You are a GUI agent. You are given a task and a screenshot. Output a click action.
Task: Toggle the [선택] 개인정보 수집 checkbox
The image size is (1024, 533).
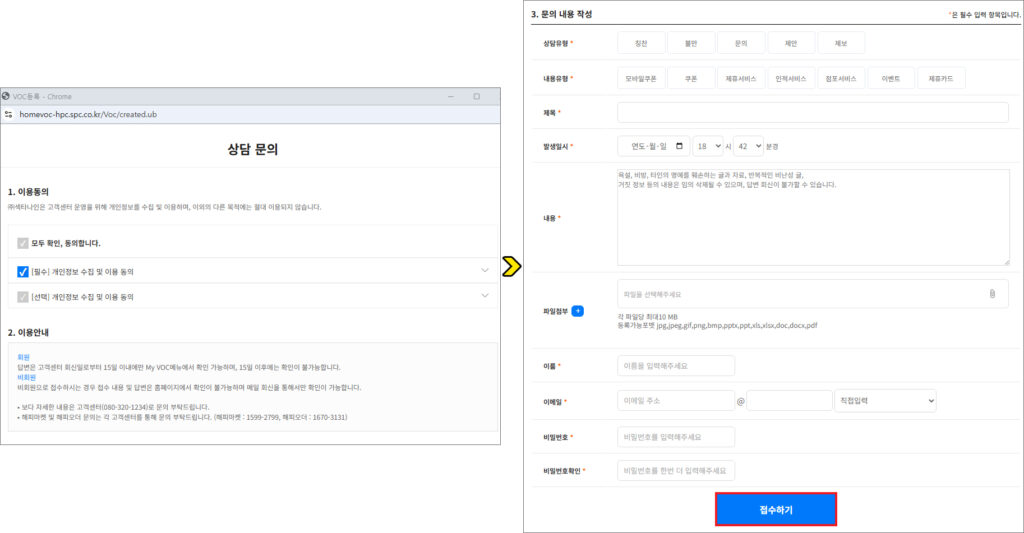click(23, 297)
